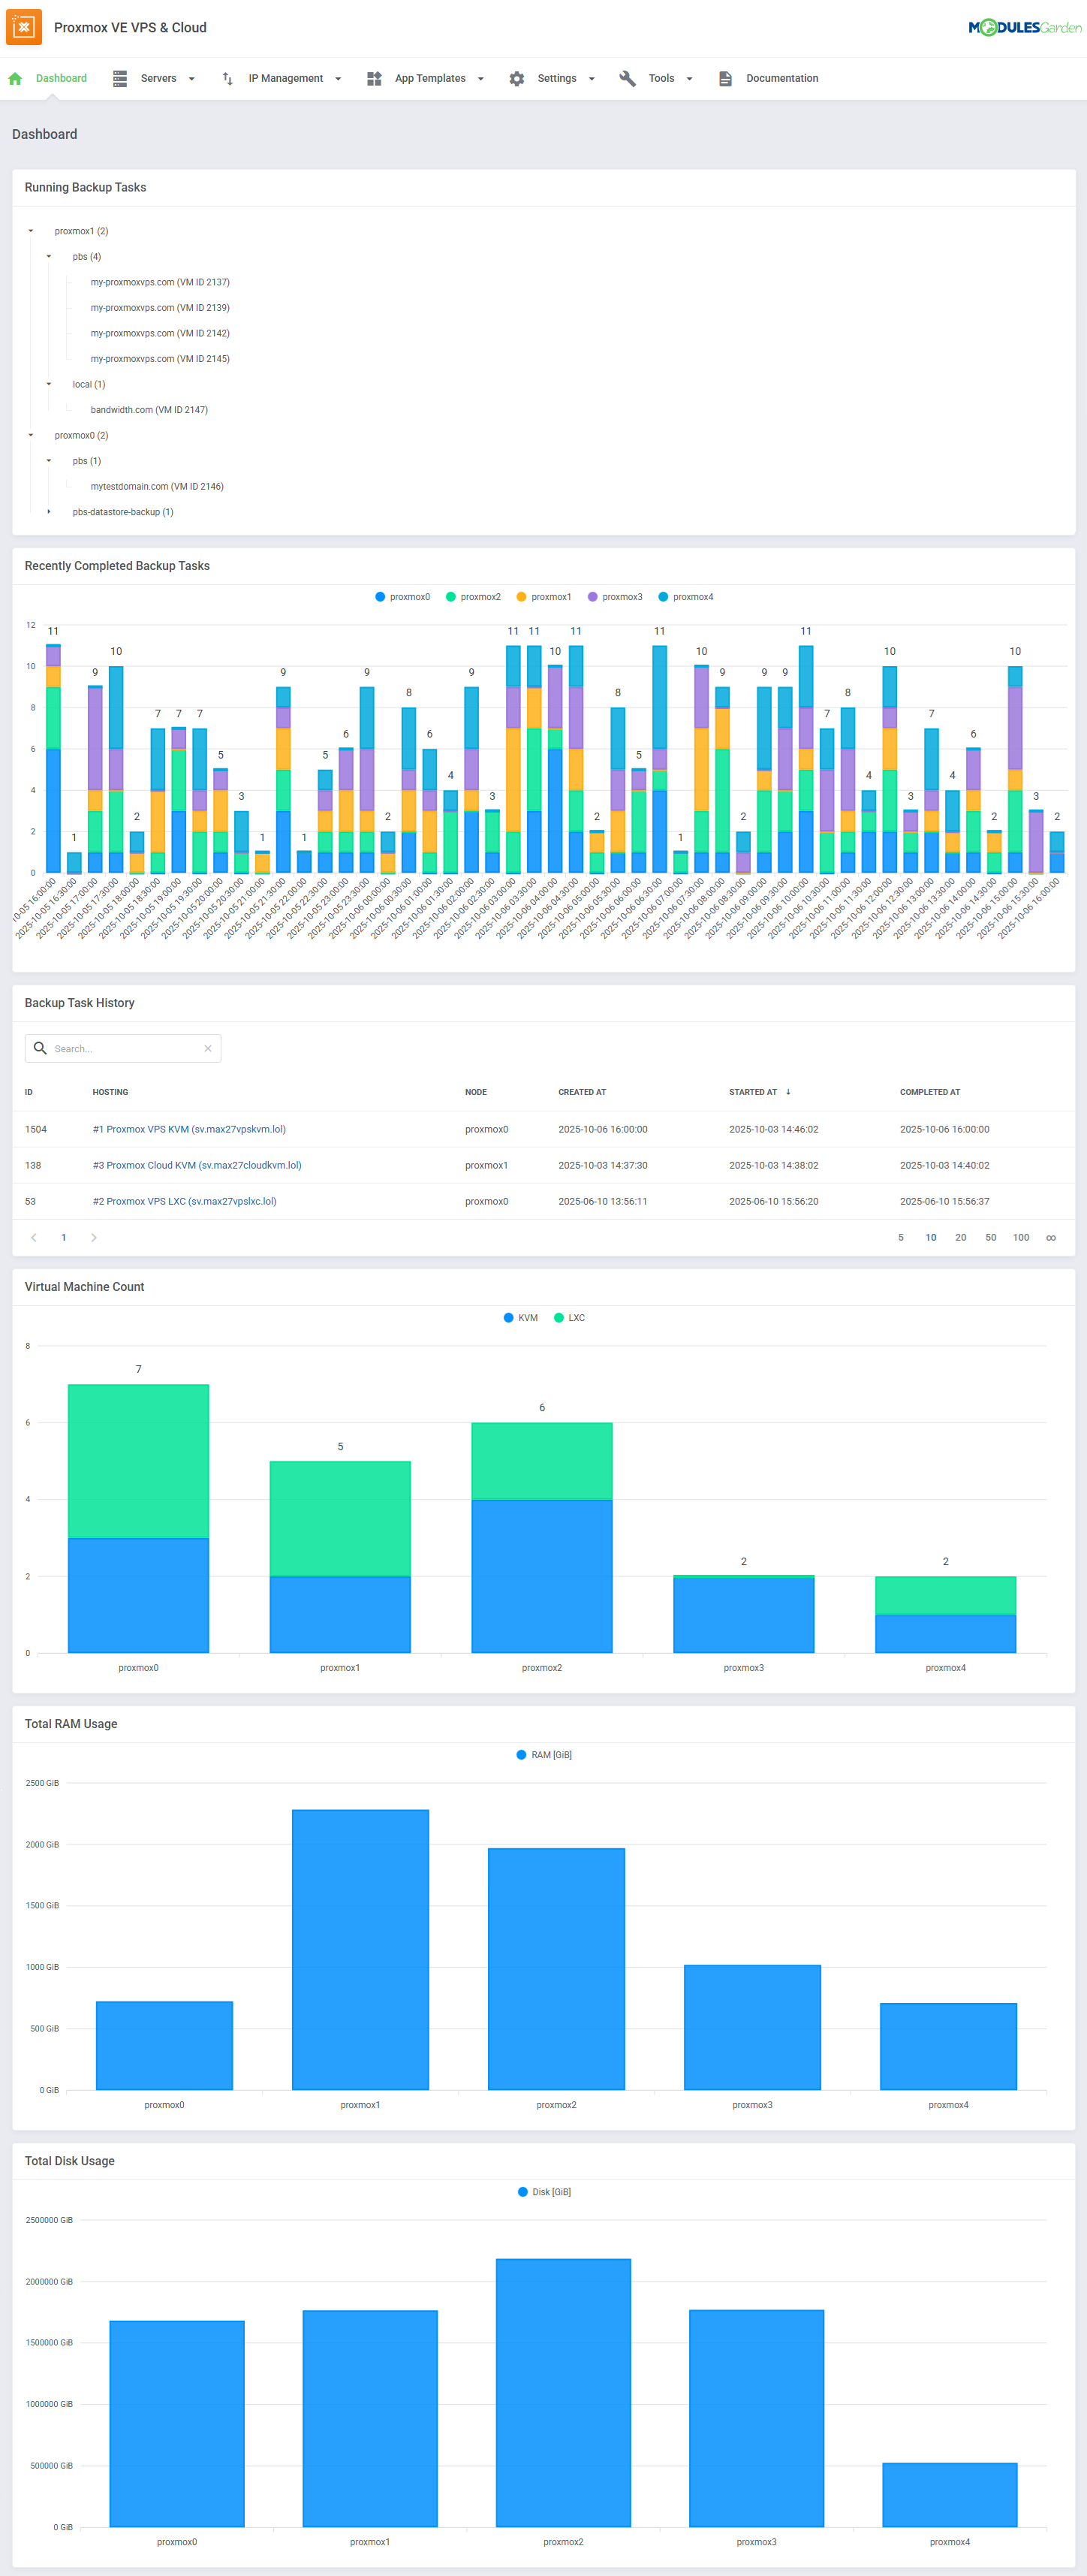This screenshot has width=1087, height=2576.
Task: Click the Tools wrench icon
Action: pos(627,79)
